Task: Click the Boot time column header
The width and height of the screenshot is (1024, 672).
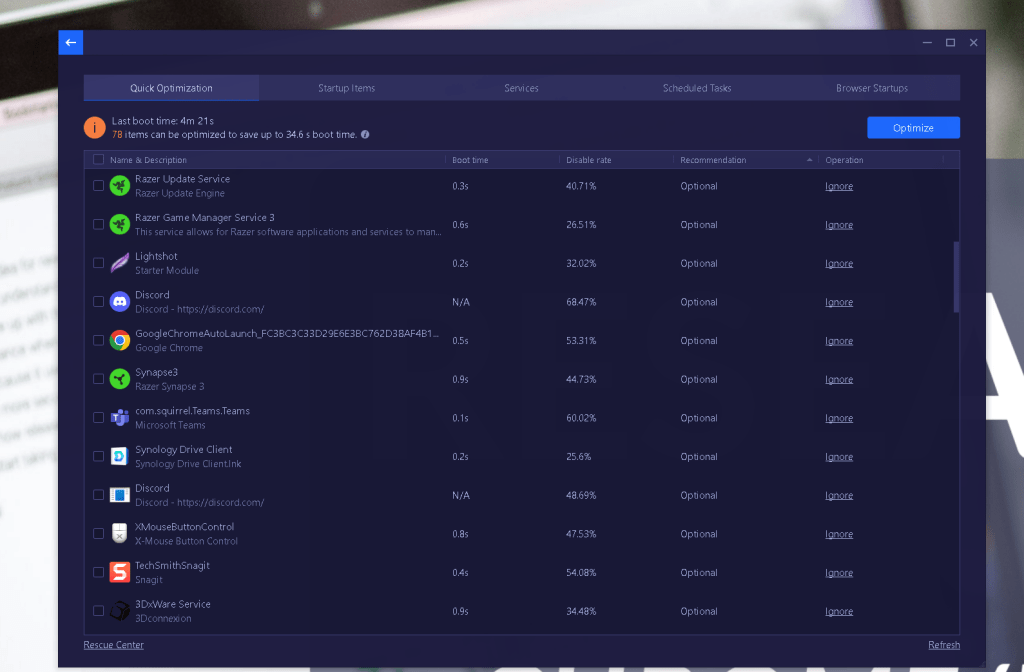Action: click(470, 160)
